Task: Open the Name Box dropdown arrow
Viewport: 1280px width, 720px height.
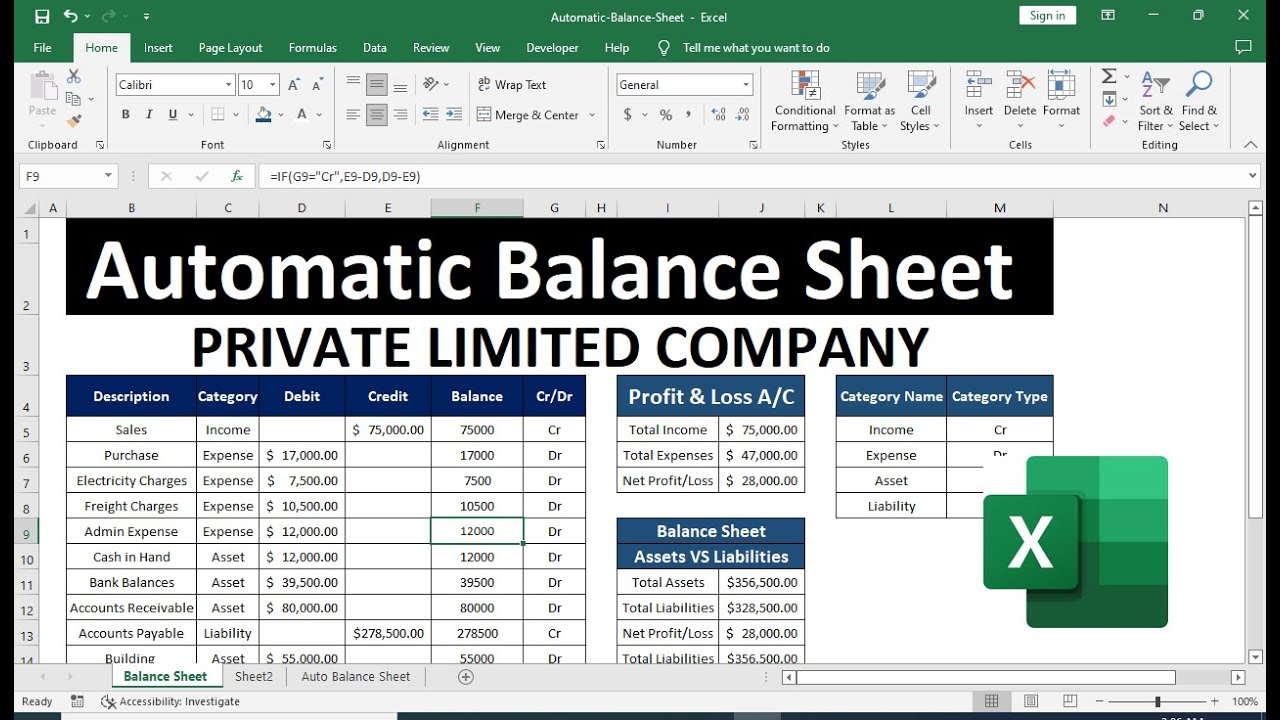Action: 108,176
